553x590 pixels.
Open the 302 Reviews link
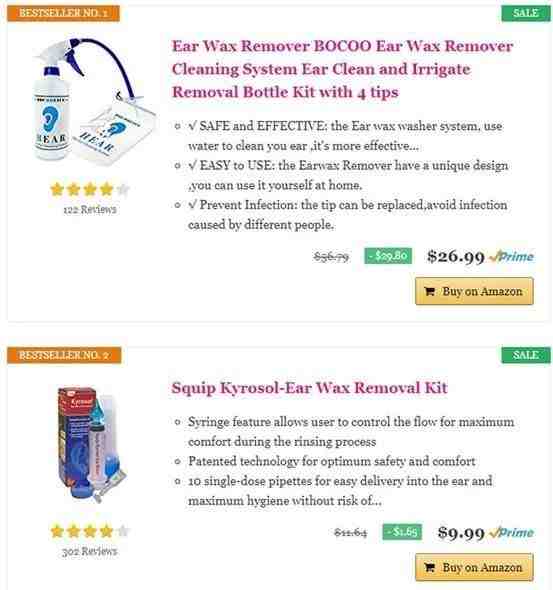pyautogui.click(x=90, y=551)
